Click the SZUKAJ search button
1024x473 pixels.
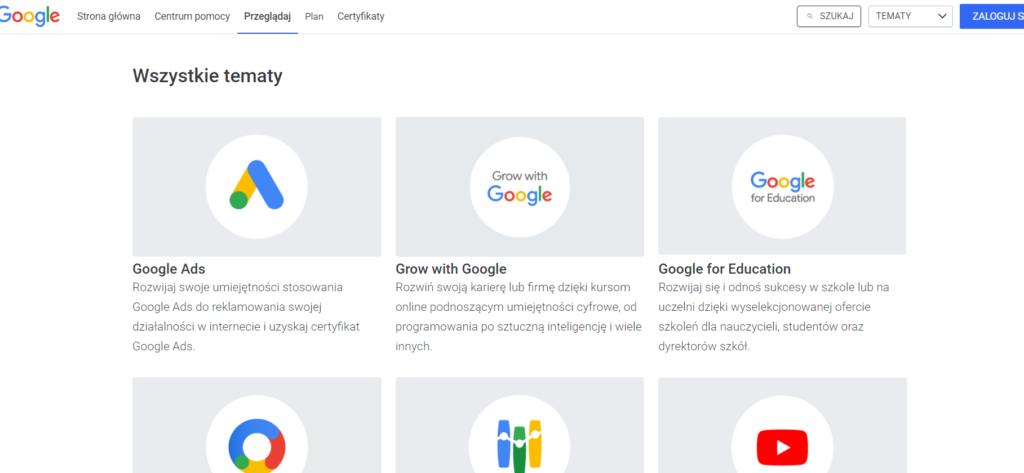tap(829, 16)
